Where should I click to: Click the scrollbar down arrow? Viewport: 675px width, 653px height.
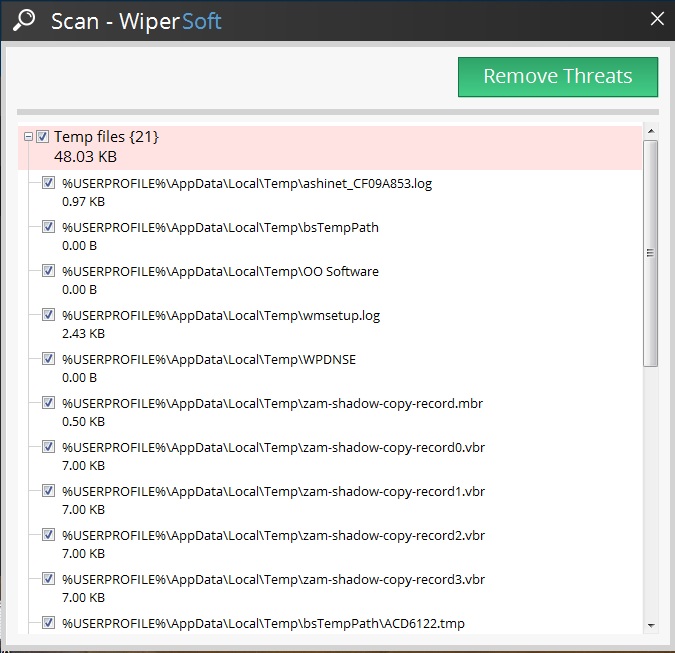click(651, 625)
